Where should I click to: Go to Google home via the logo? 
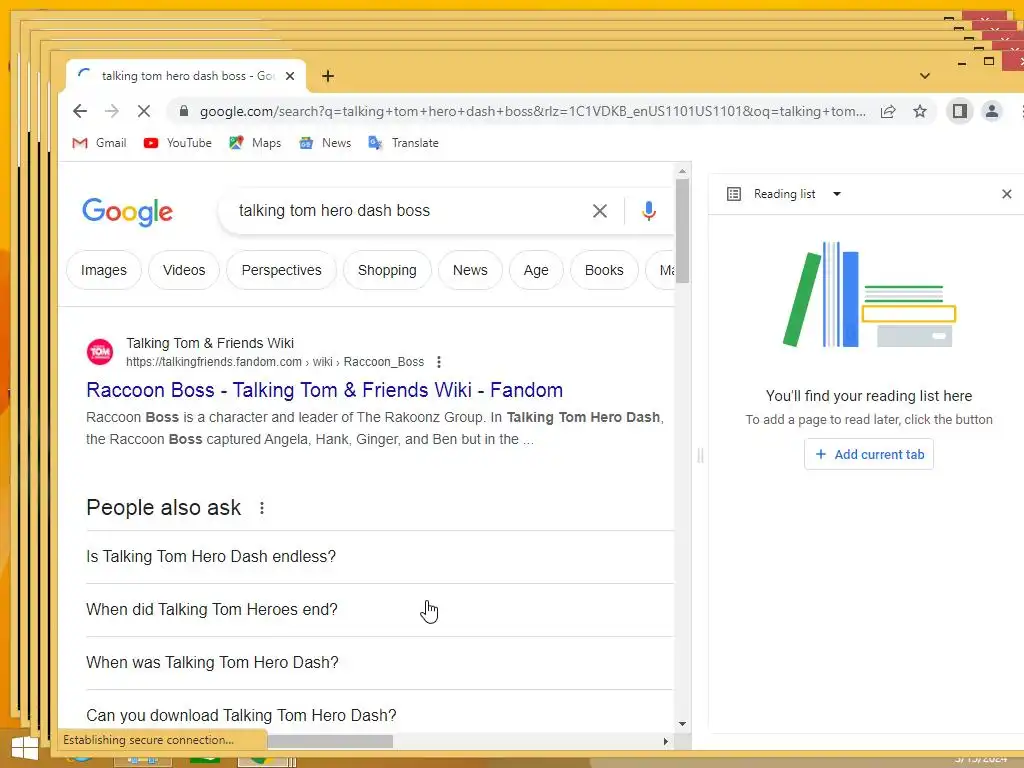[x=127, y=211]
